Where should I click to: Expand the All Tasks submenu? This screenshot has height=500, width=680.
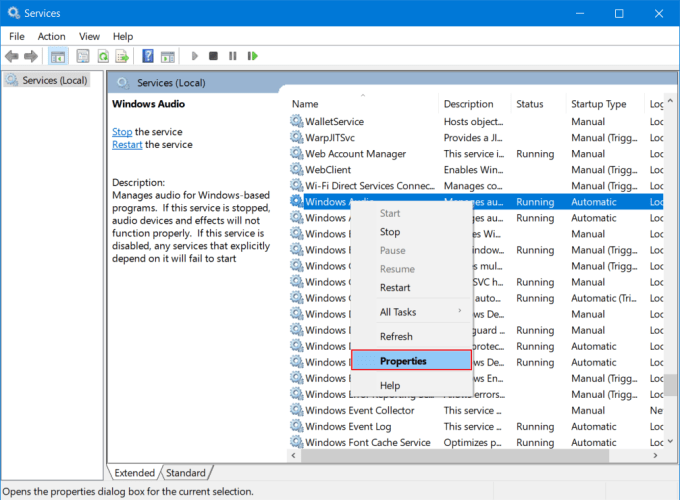click(411, 312)
